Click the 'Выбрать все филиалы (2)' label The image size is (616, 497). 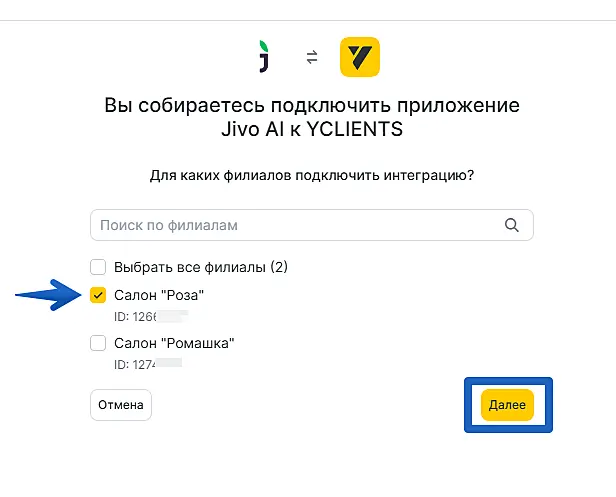tap(201, 267)
